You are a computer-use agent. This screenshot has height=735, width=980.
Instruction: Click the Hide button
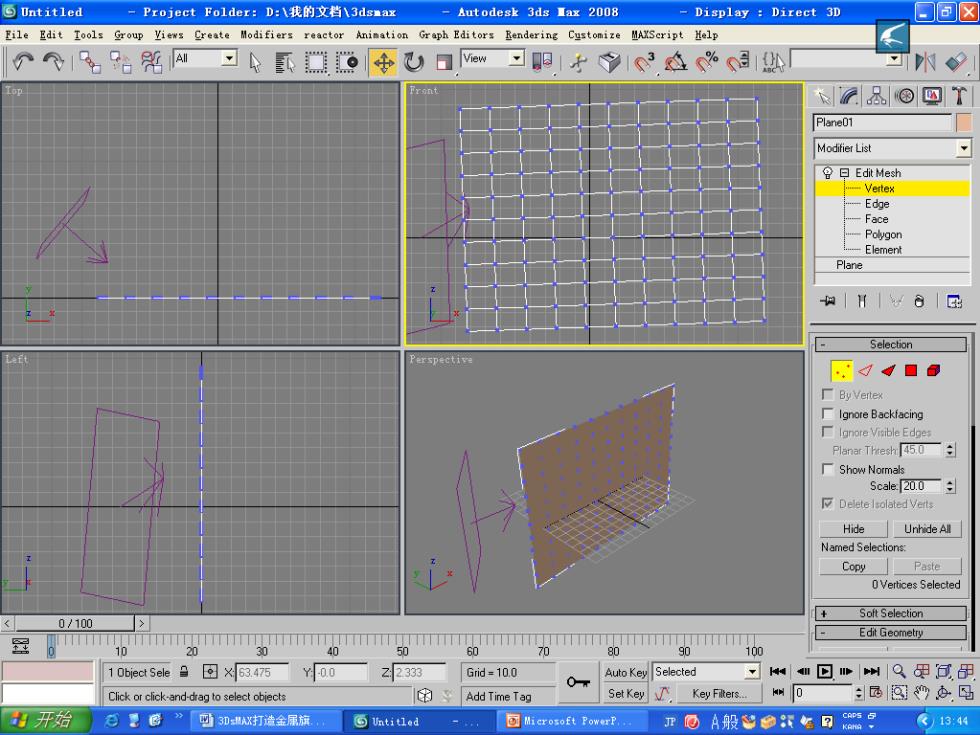[x=853, y=529]
